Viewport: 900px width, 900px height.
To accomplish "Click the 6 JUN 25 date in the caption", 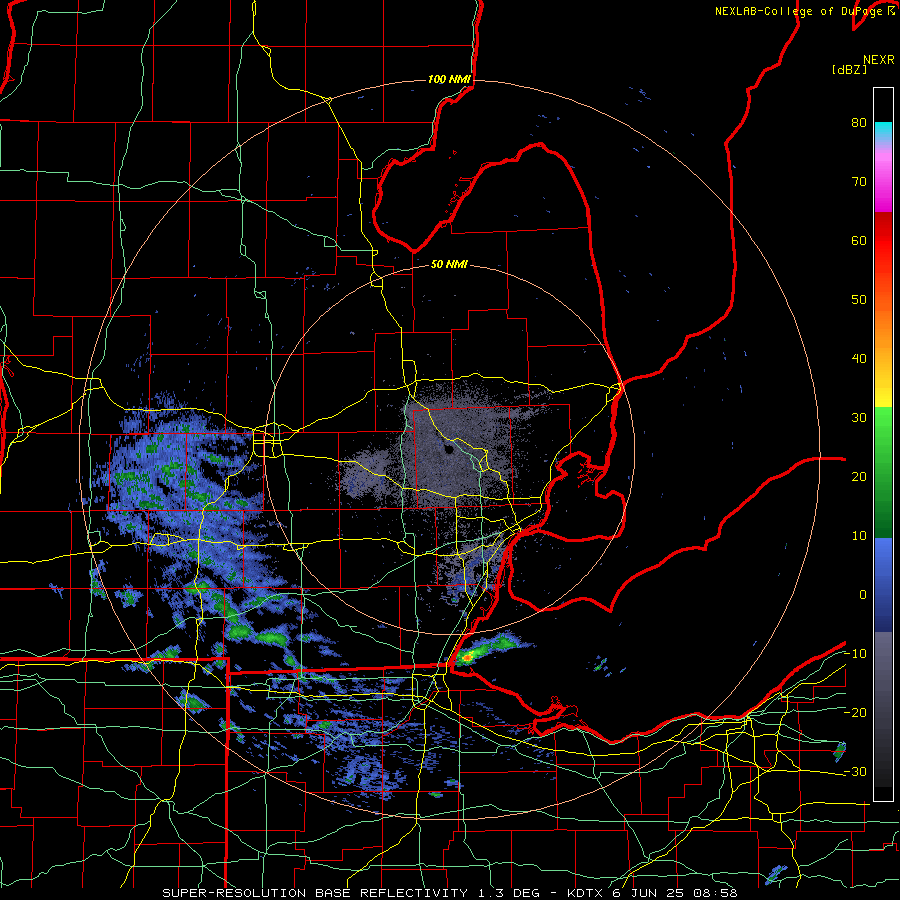I will (648, 893).
